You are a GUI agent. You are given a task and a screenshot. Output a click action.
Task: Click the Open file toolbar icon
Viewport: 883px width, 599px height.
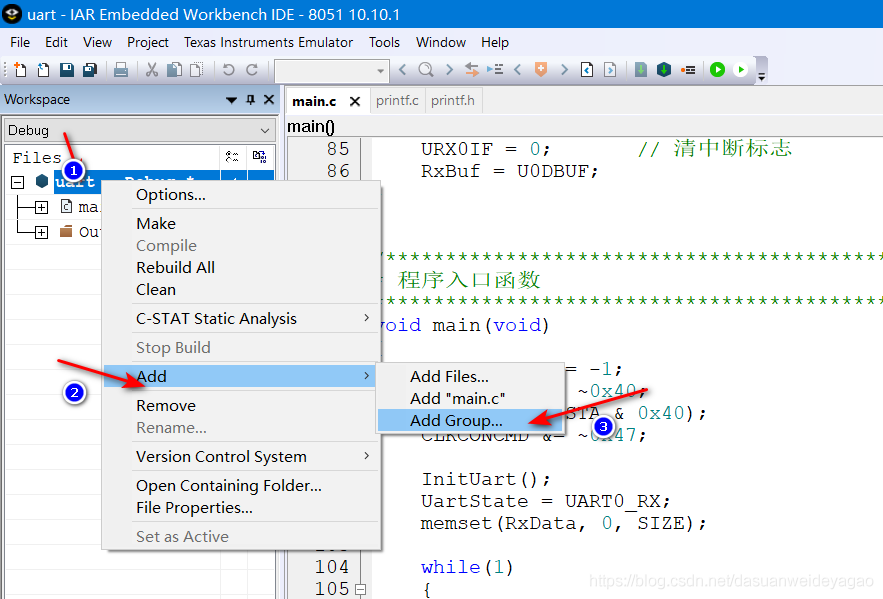[43, 70]
